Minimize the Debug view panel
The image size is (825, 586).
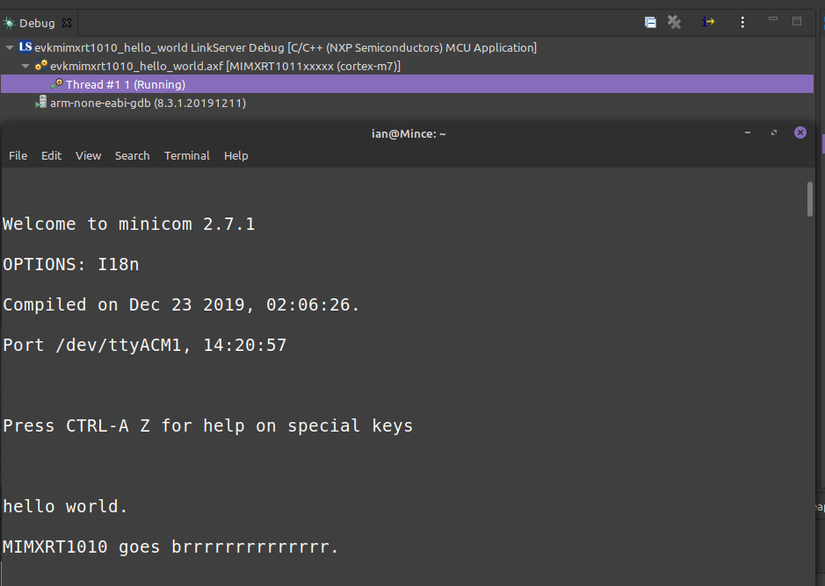point(773,21)
